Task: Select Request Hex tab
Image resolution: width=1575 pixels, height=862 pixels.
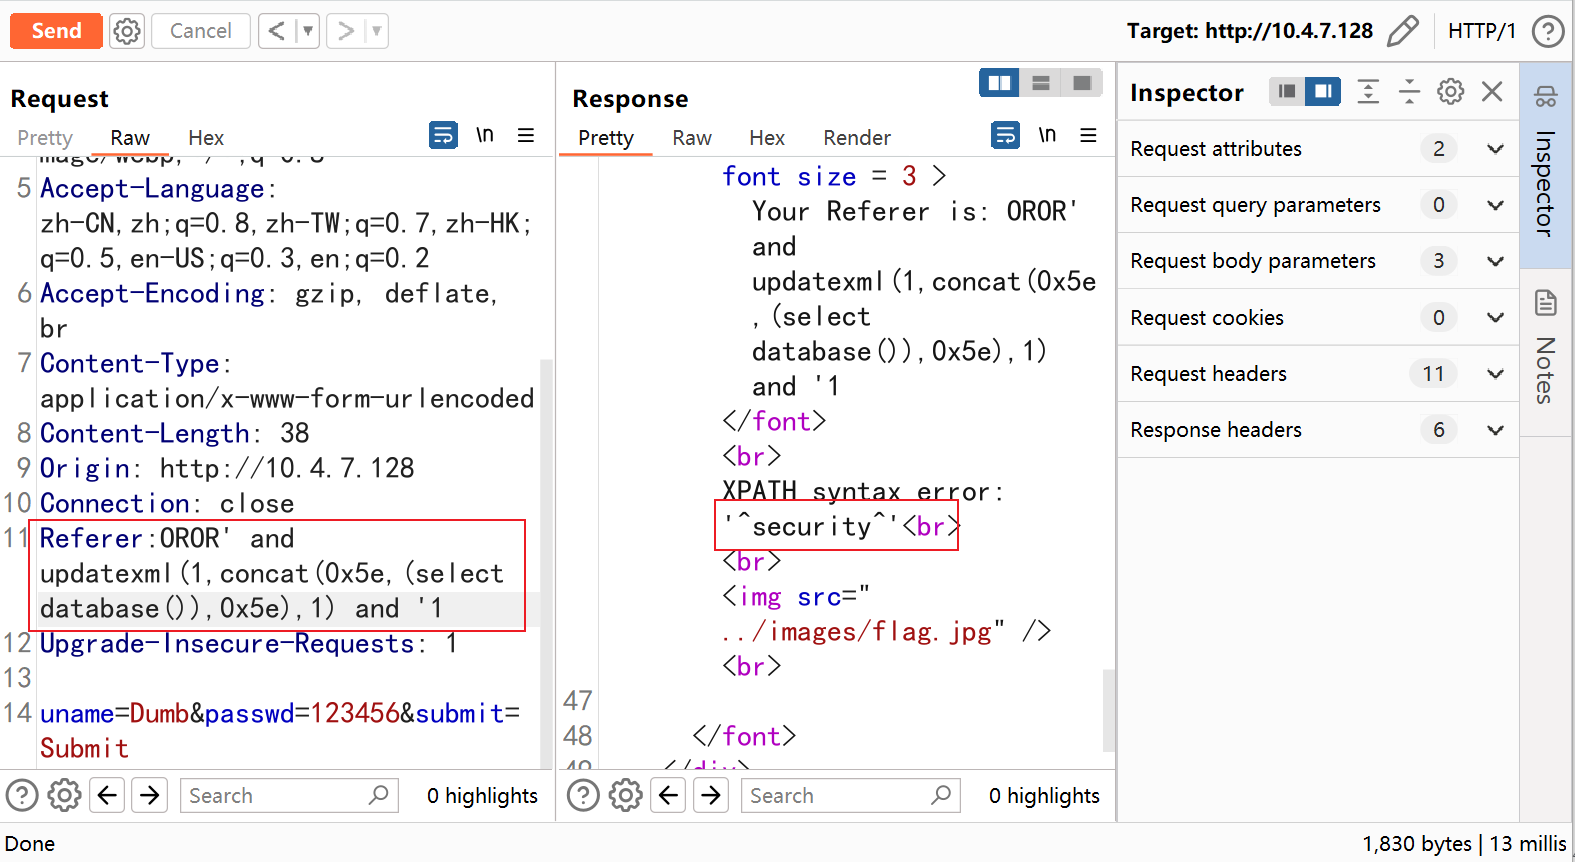Action: tap(206, 138)
